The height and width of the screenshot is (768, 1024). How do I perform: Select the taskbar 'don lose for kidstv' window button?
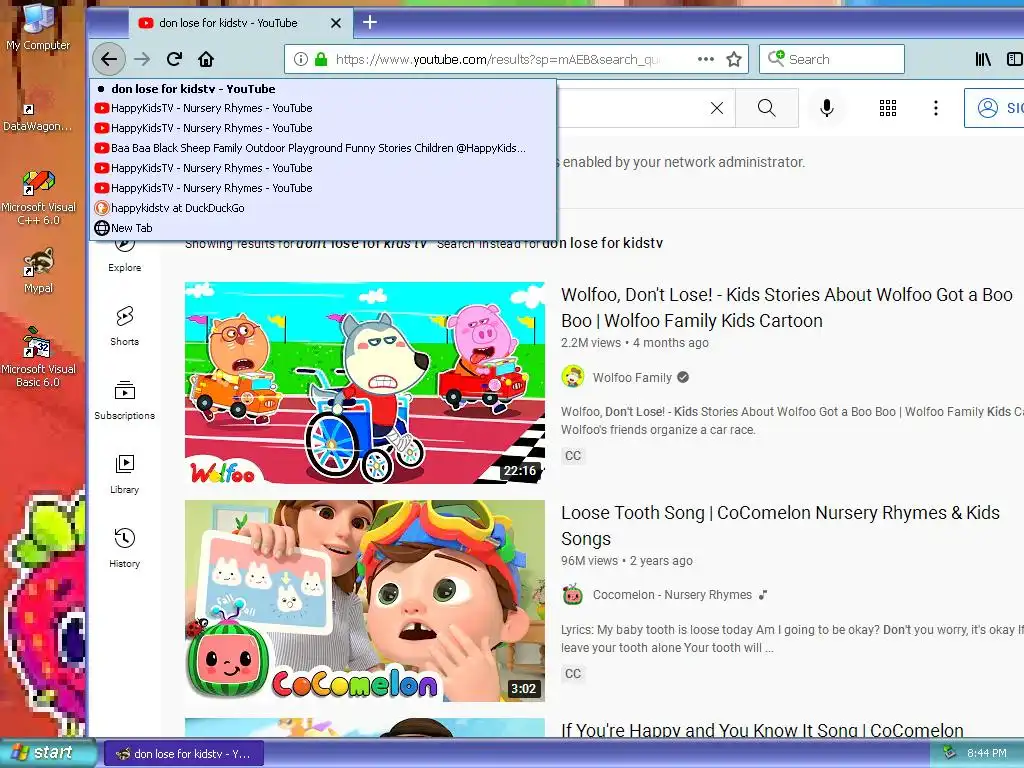184,754
